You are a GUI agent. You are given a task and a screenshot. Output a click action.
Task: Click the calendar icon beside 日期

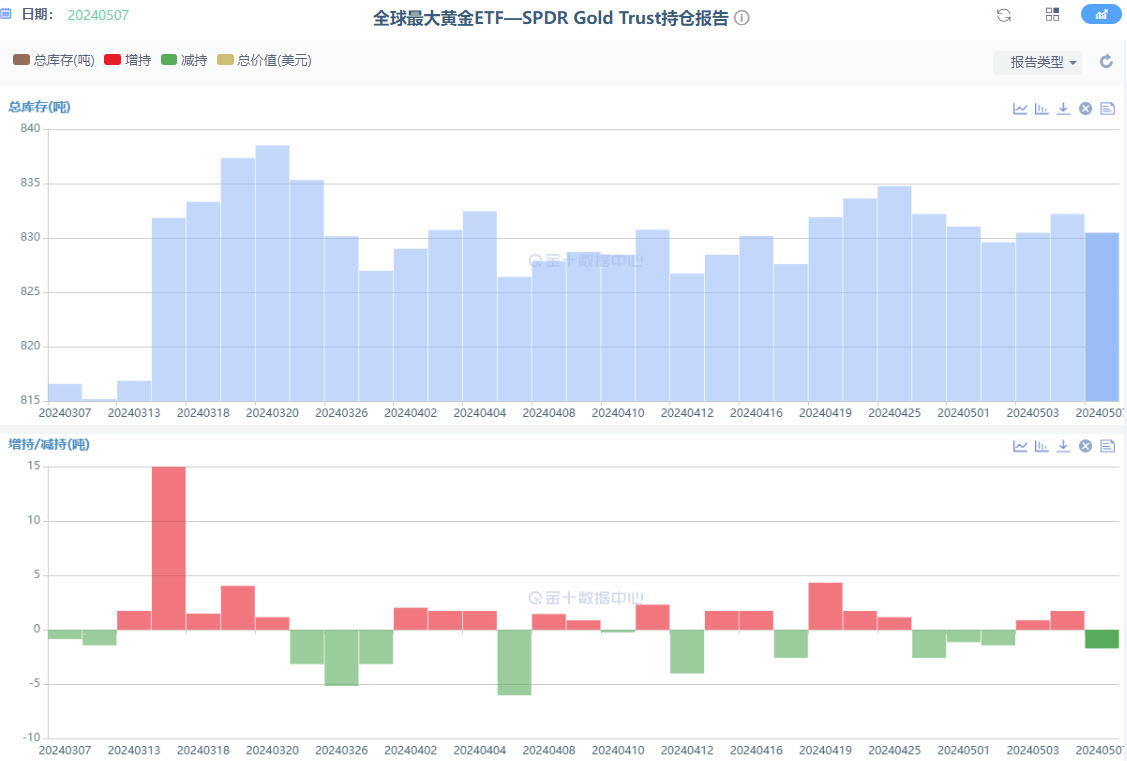click(x=6, y=14)
